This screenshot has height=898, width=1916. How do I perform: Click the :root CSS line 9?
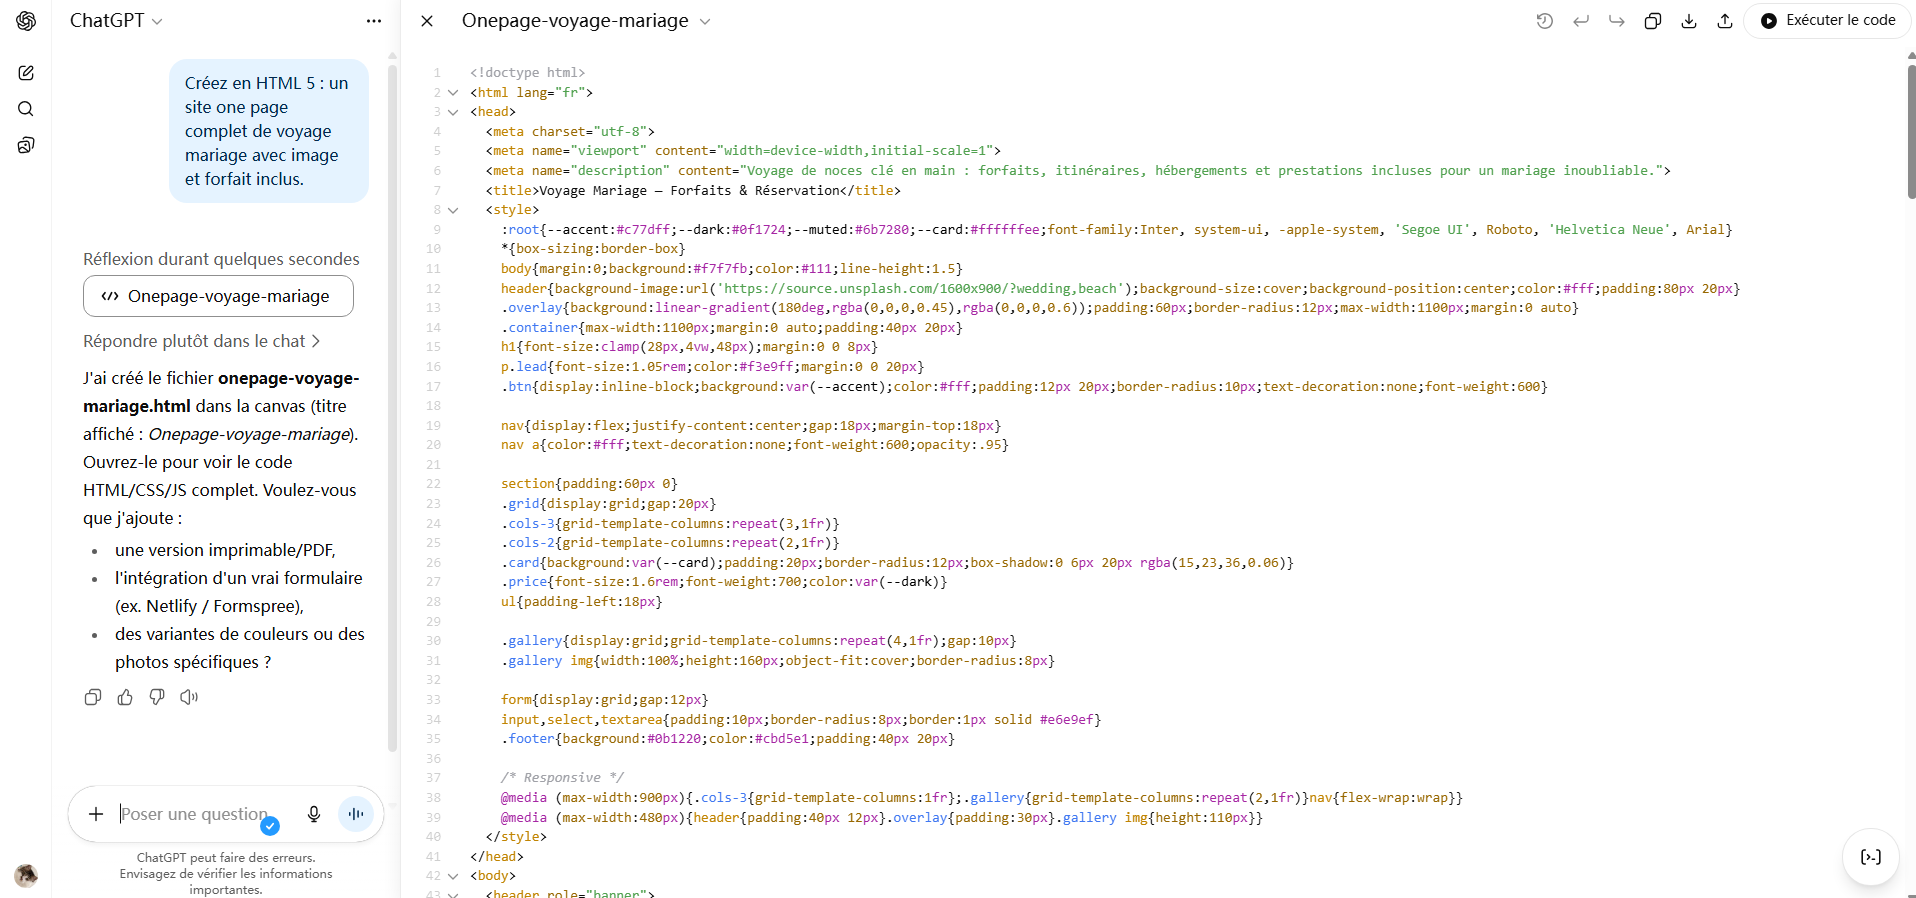pos(1116,230)
